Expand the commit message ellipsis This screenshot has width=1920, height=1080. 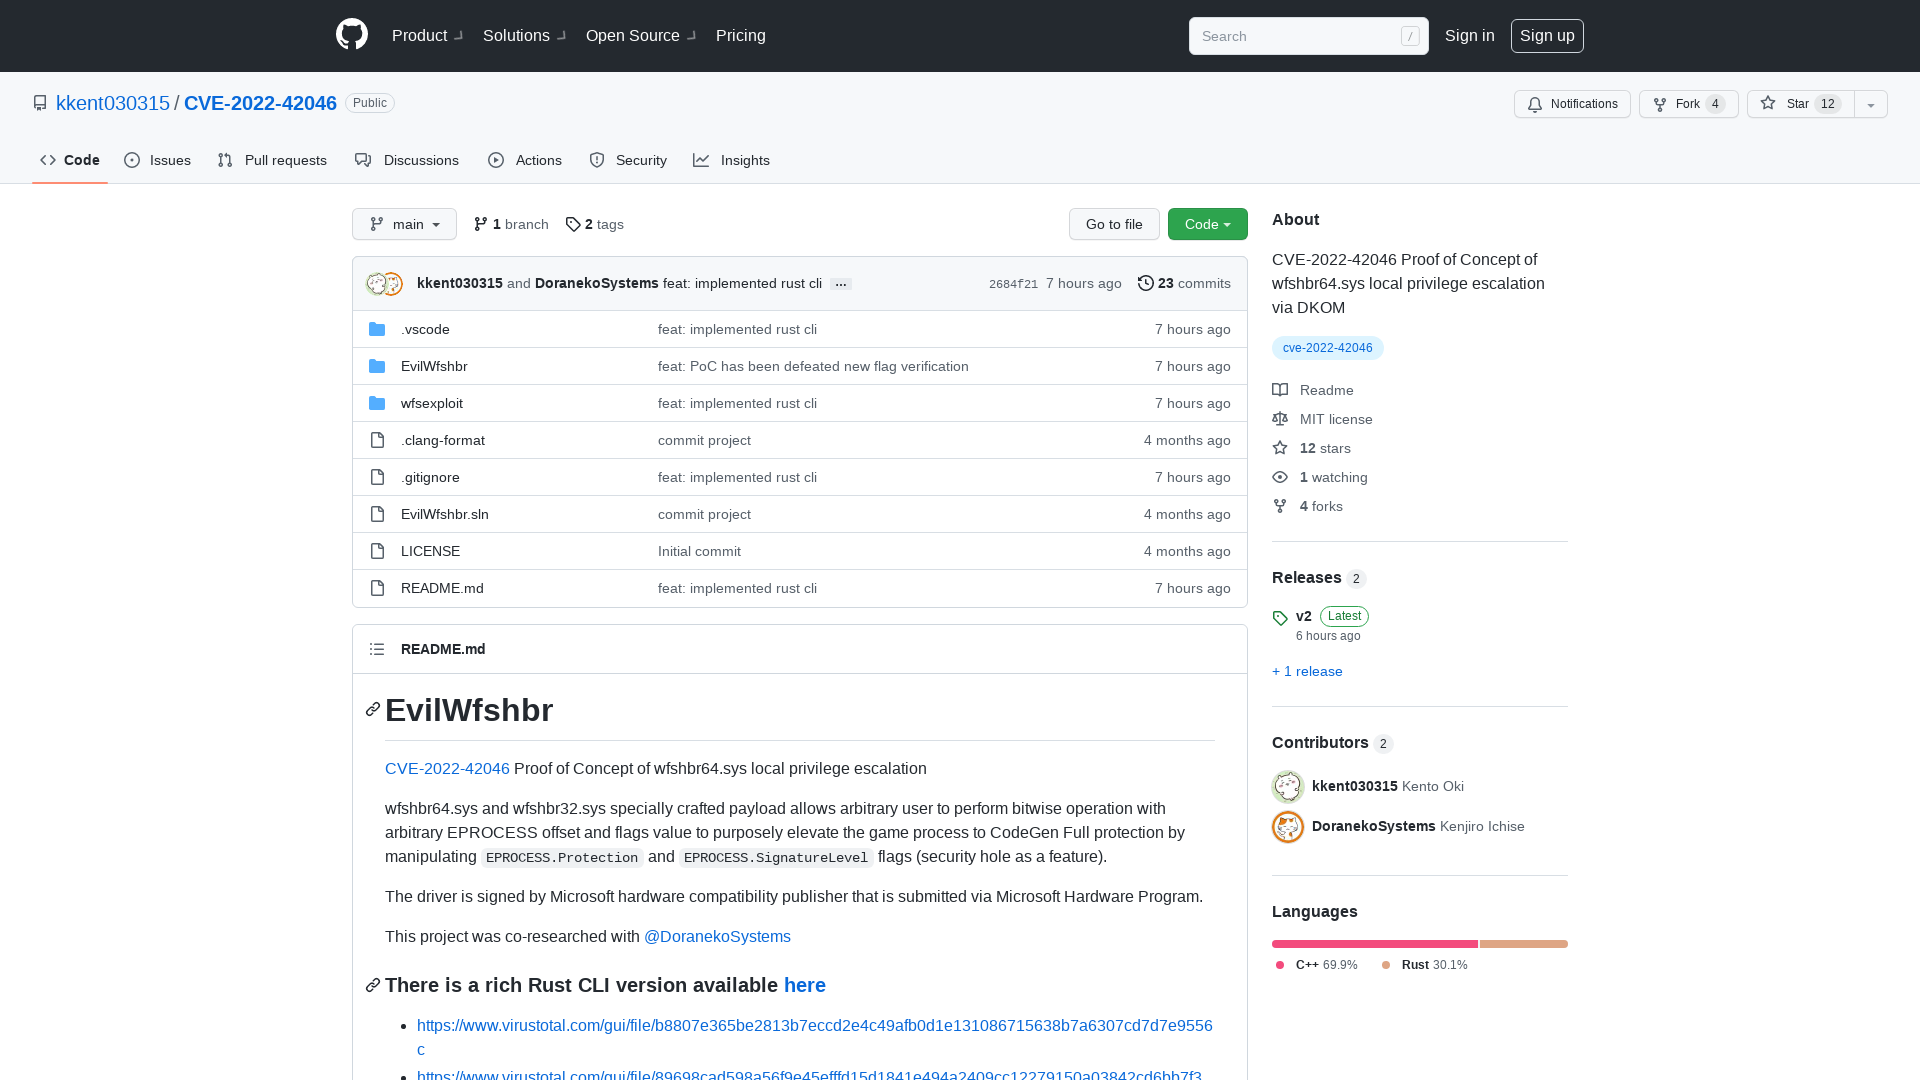tap(841, 284)
